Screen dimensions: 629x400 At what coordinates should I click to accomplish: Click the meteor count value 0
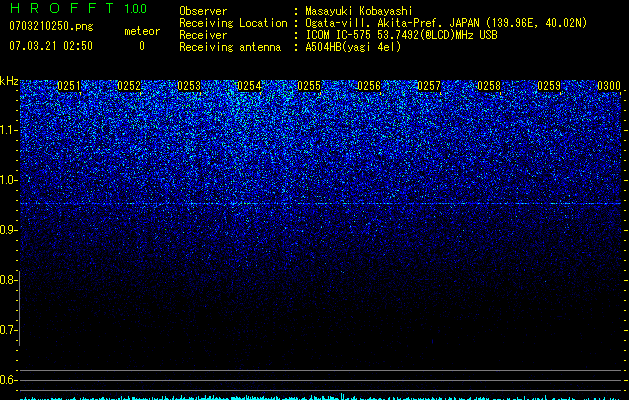click(x=142, y=46)
